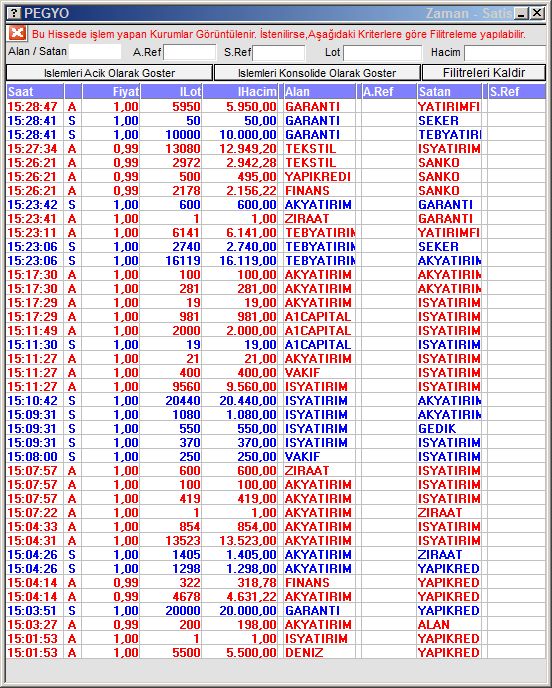Click the red X icon beside the info message
This screenshot has width=552, height=688.
[18, 33]
